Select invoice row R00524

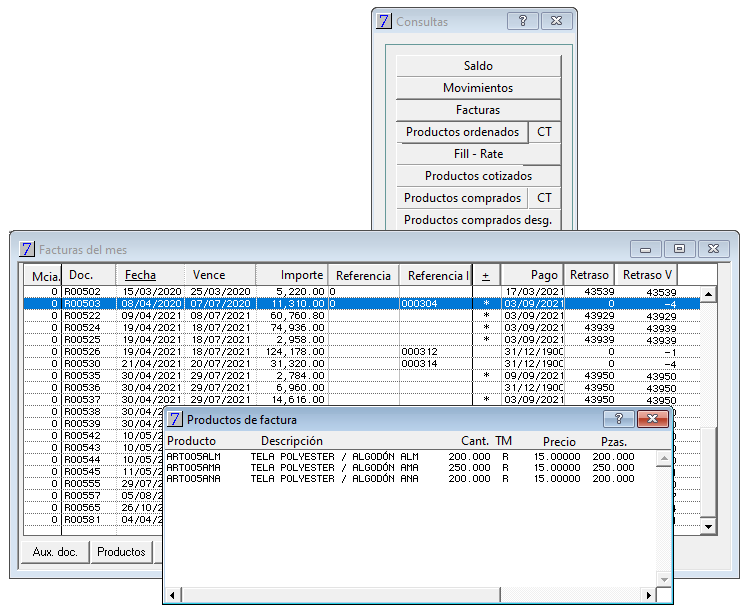[362, 328]
